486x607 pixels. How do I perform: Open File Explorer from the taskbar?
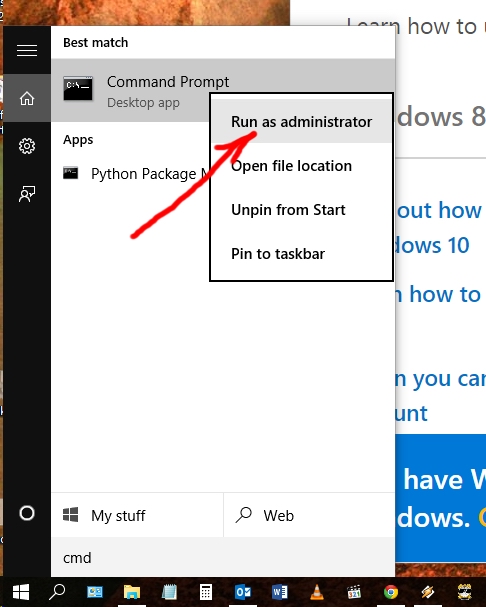[132, 592]
